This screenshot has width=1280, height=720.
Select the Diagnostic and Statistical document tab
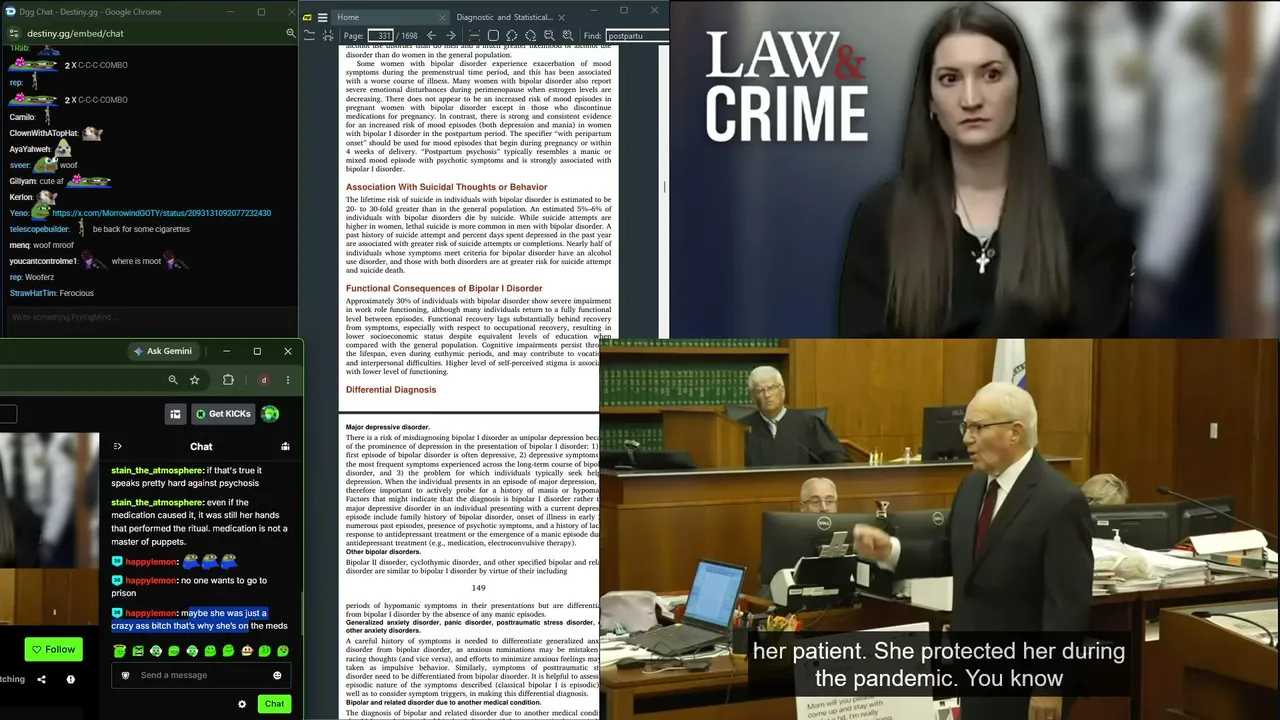[504, 17]
